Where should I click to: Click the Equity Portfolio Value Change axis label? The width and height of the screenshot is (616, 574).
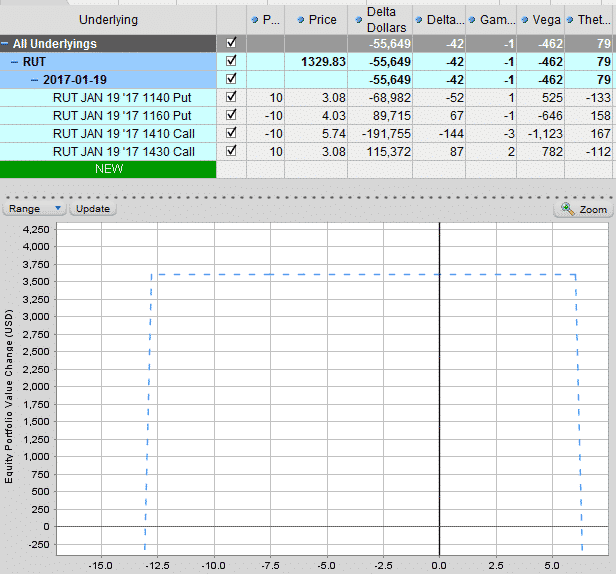coord(9,396)
